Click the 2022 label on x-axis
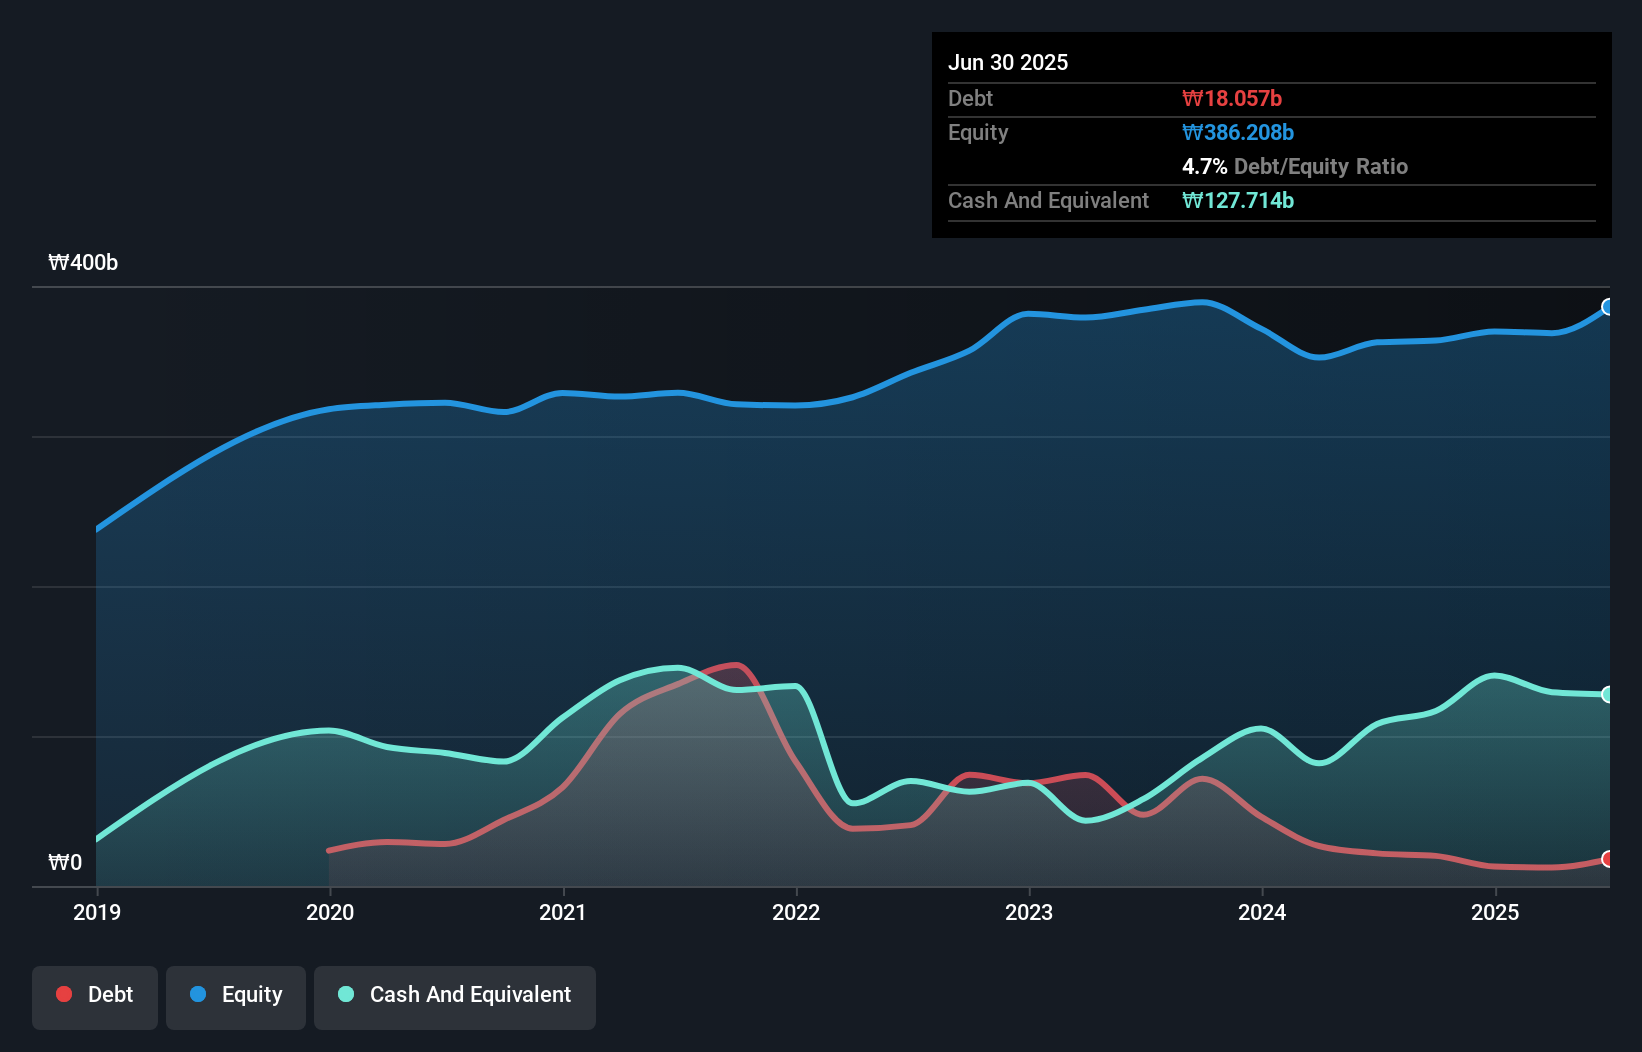Image resolution: width=1642 pixels, height=1052 pixels. click(x=796, y=912)
